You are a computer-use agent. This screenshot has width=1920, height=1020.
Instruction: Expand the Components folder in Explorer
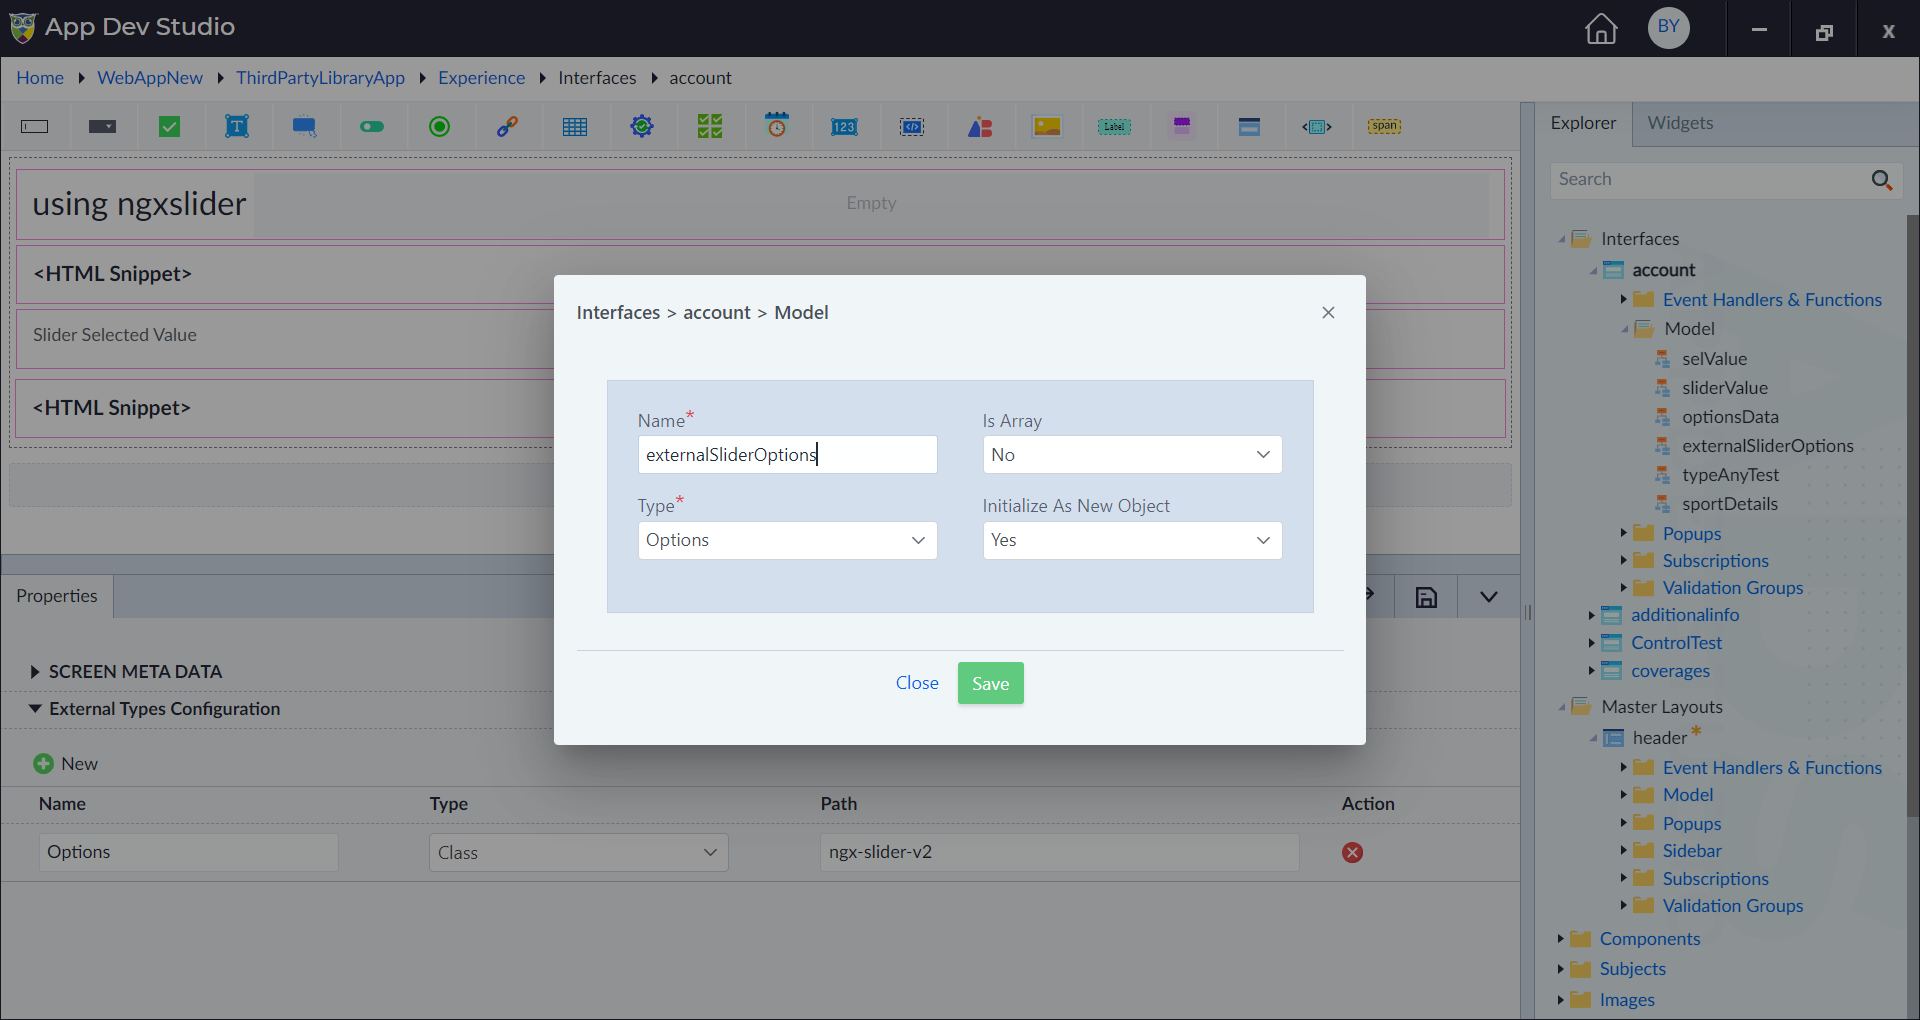pyautogui.click(x=1560, y=939)
